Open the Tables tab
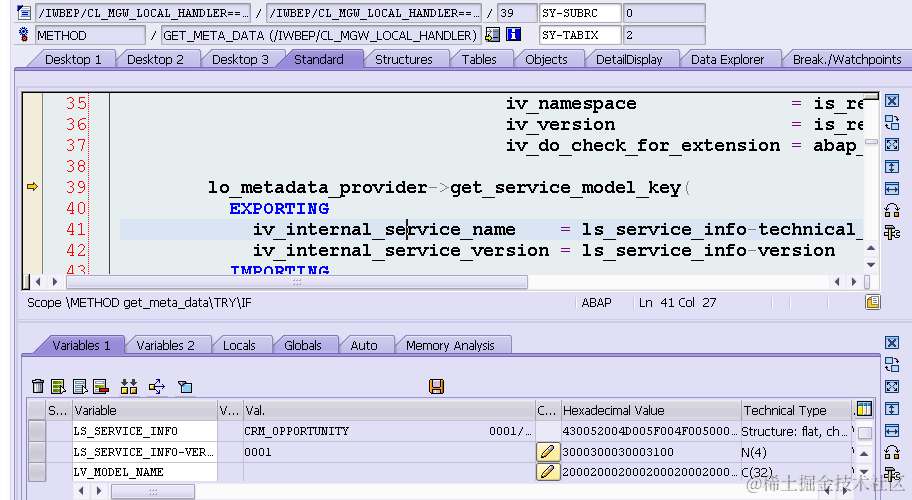 [479, 59]
